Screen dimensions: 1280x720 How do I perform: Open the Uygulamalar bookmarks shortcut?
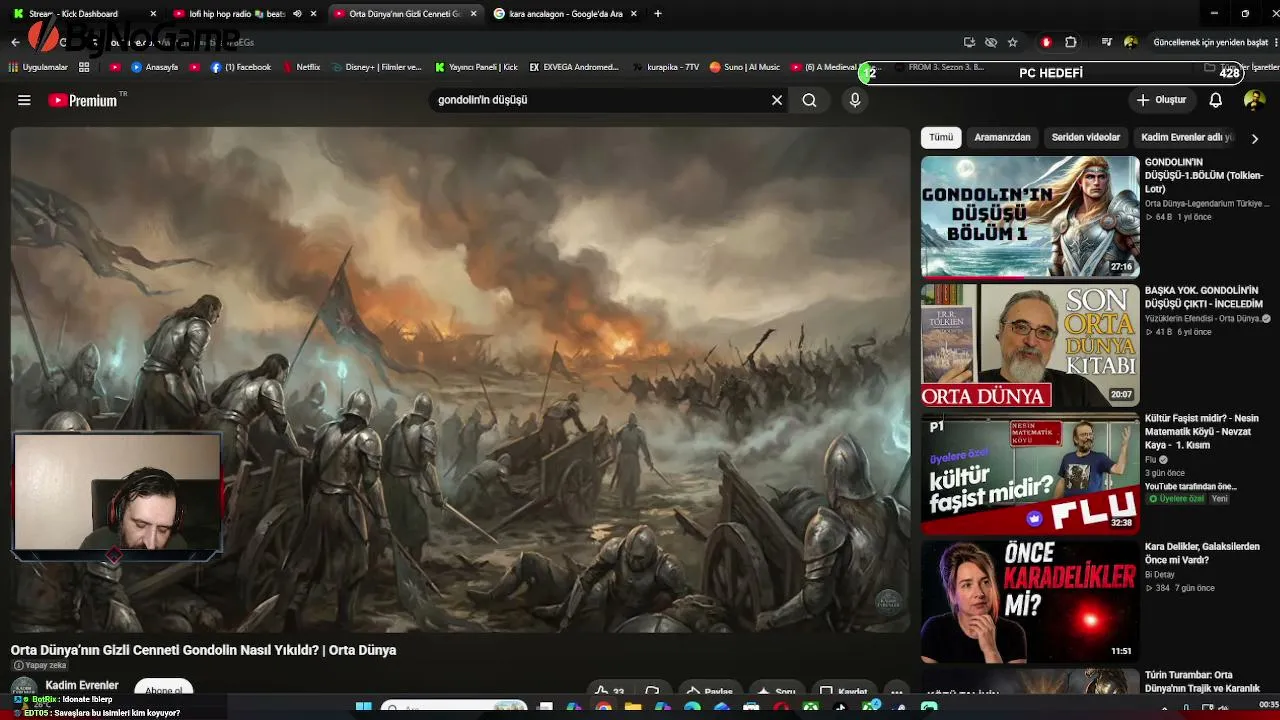point(38,67)
